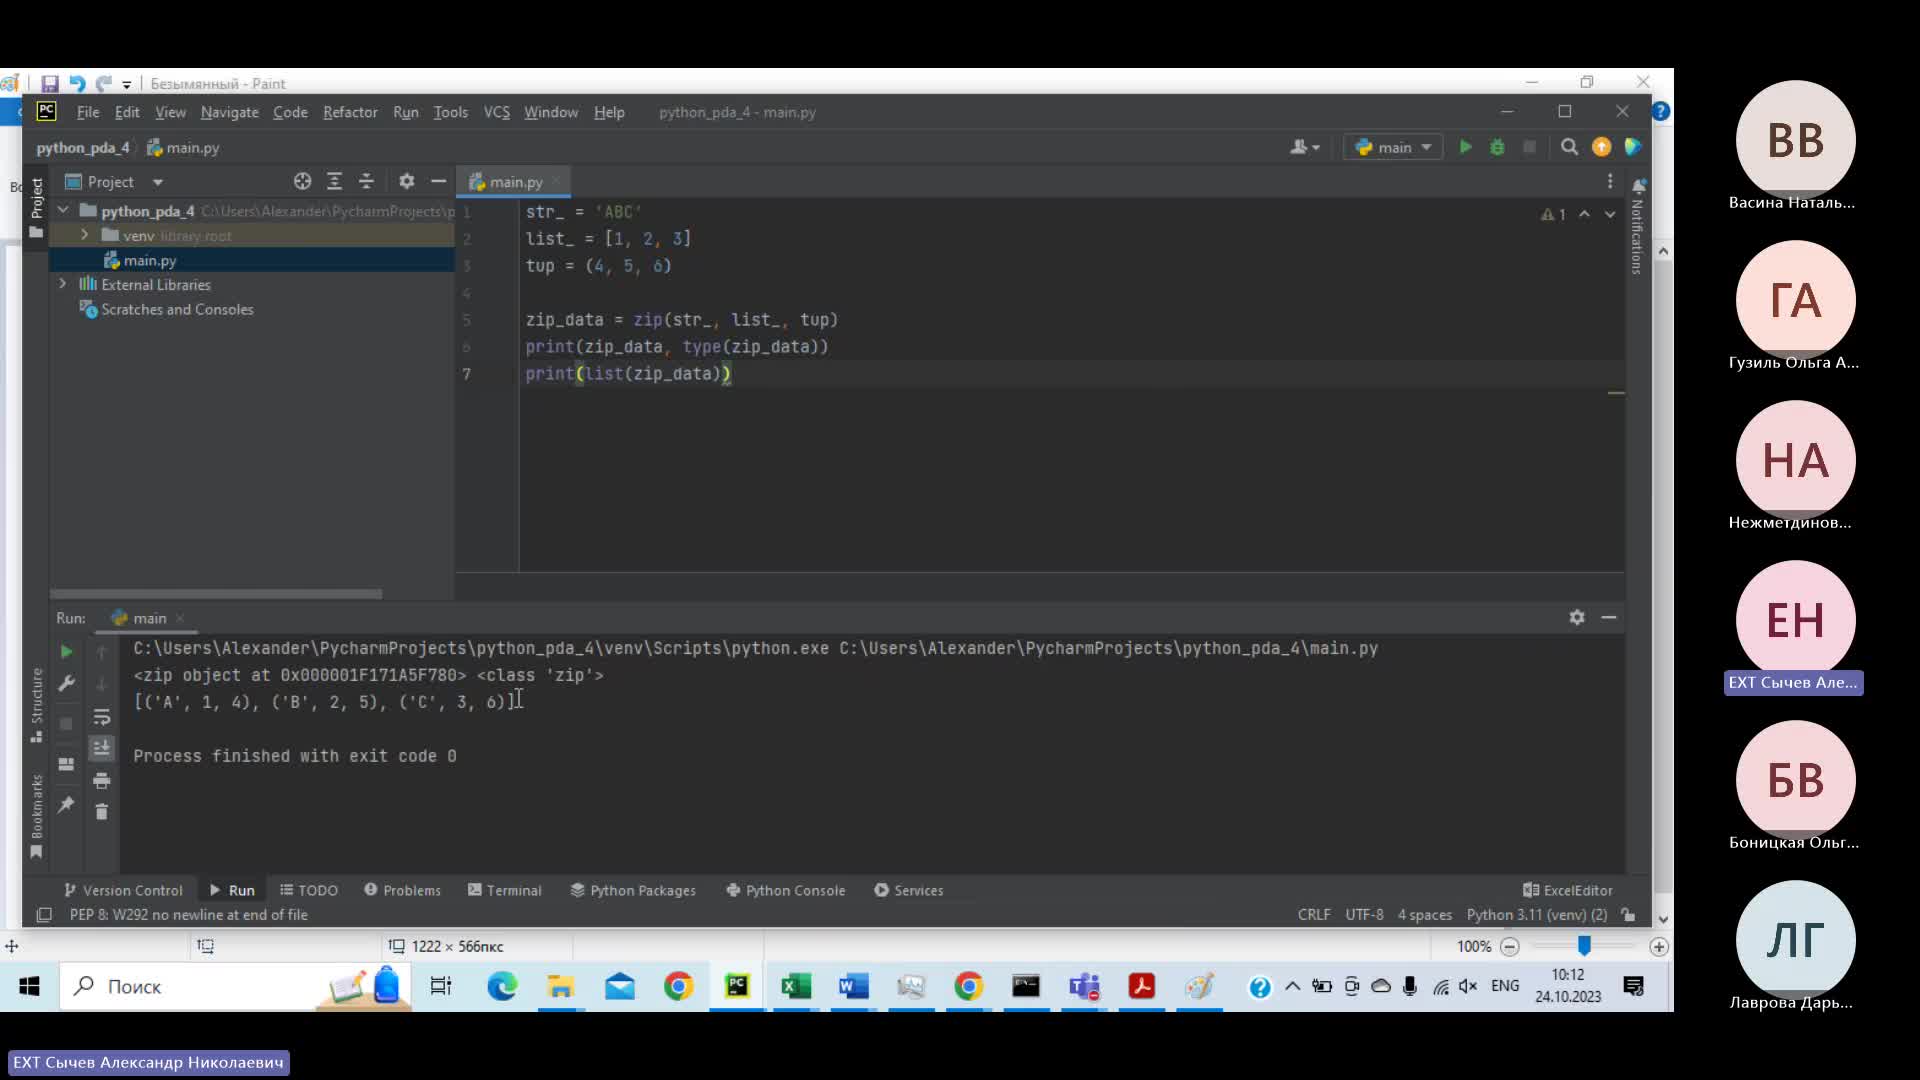The width and height of the screenshot is (1920, 1080).
Task: Open Python Packages tool window
Action: click(633, 890)
